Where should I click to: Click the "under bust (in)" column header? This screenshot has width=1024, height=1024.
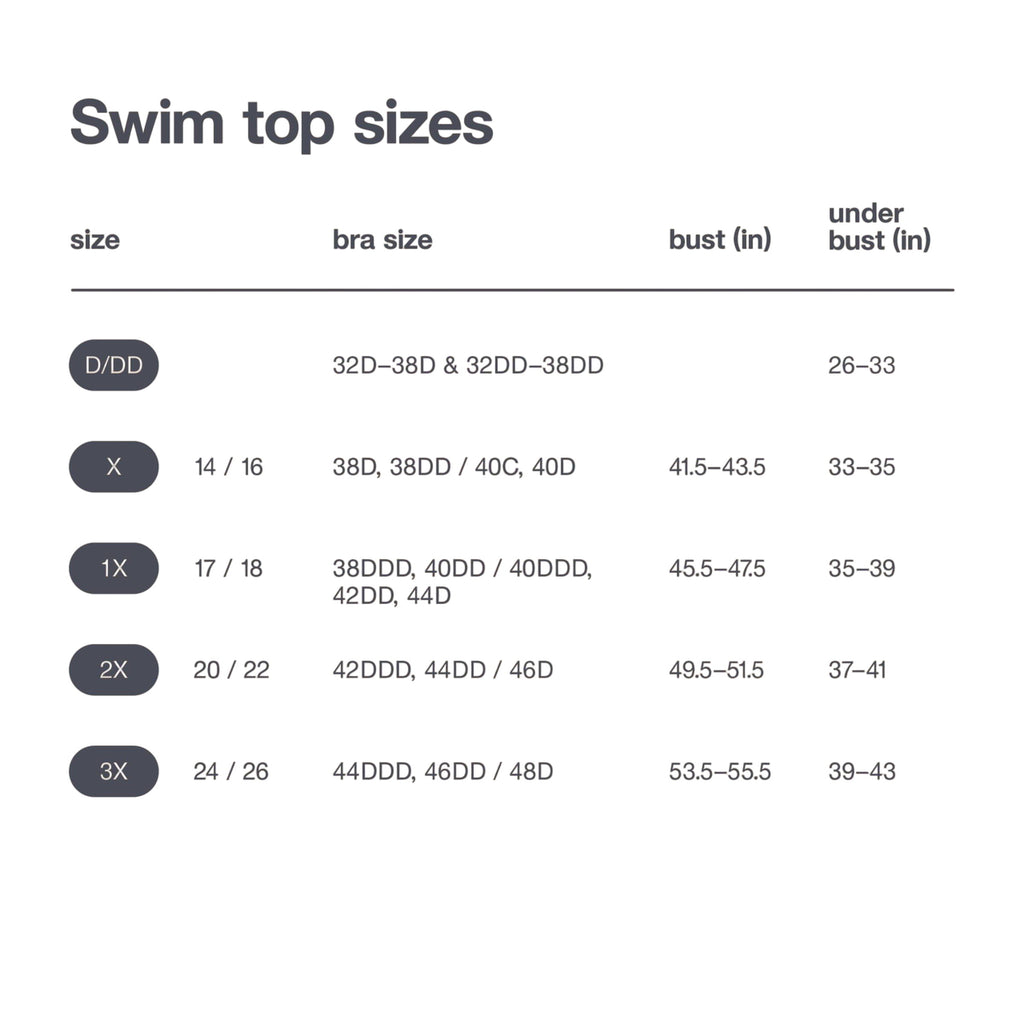(878, 227)
